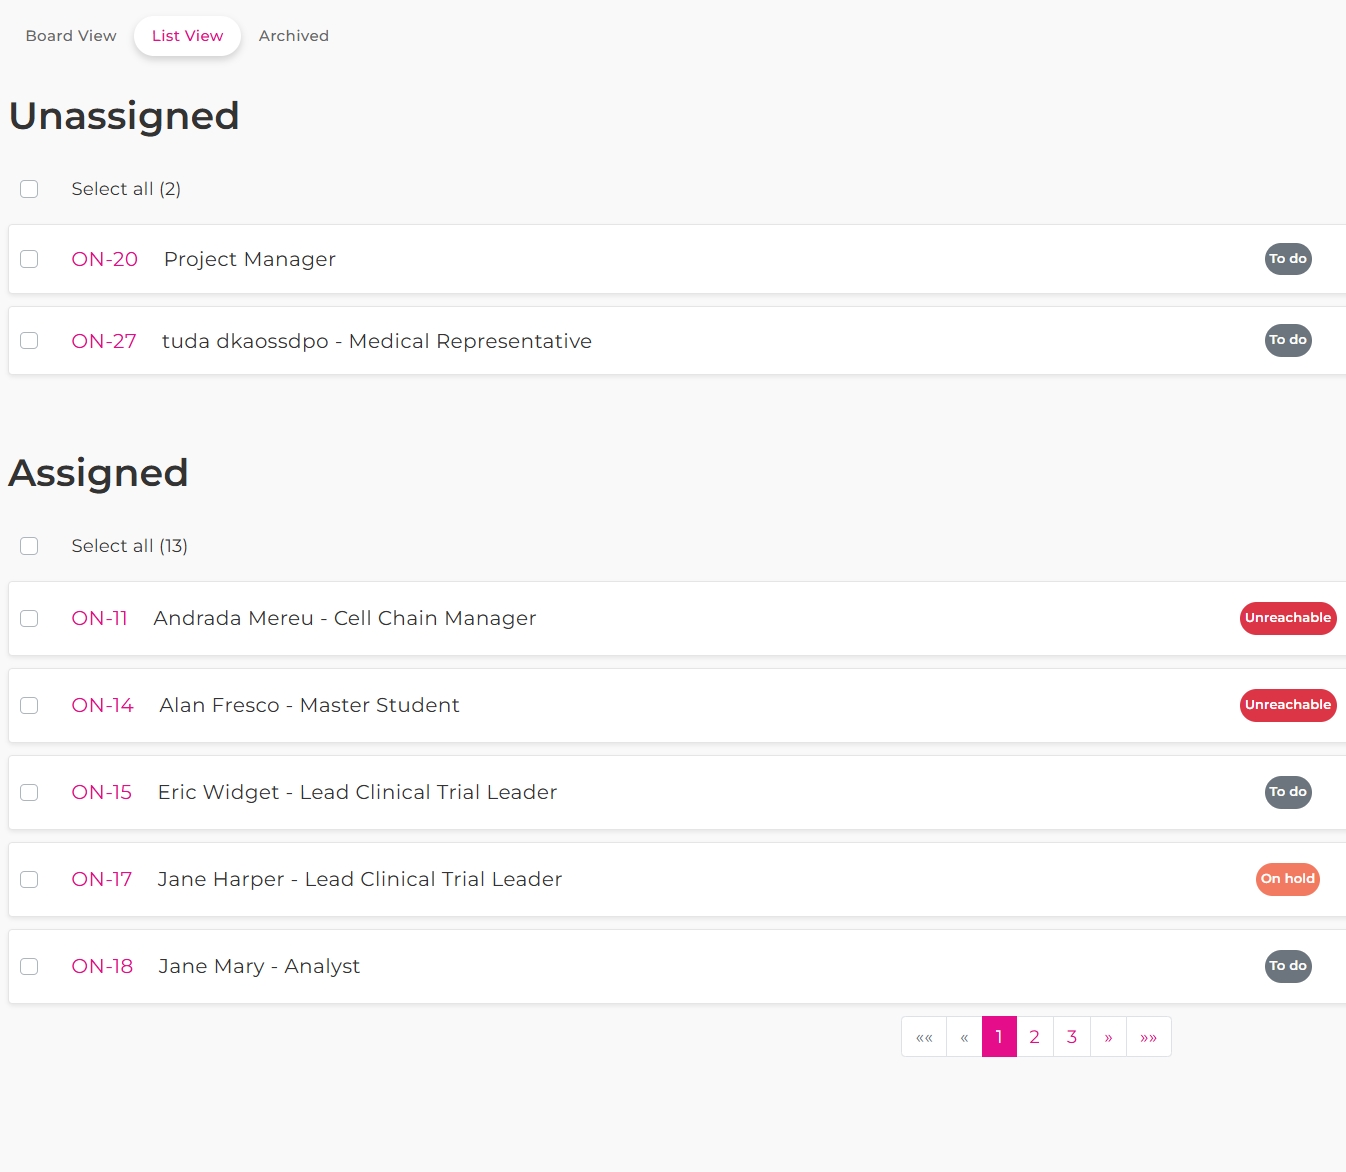
Task: Go to pagination page 3
Action: click(1071, 1037)
